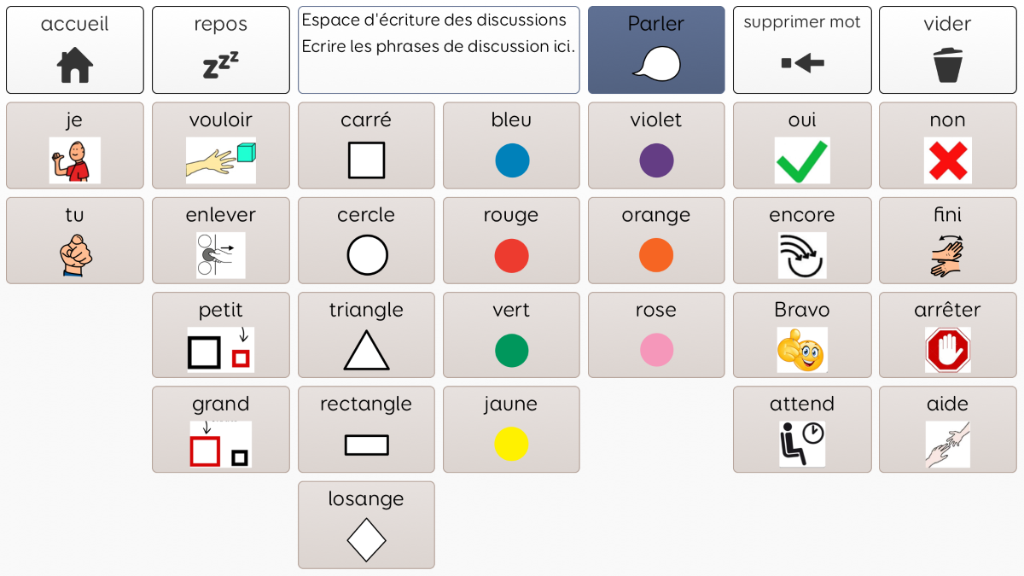Tap the 'Bravo' thumbs-up emoji
This screenshot has width=1024, height=576.
(x=802, y=335)
